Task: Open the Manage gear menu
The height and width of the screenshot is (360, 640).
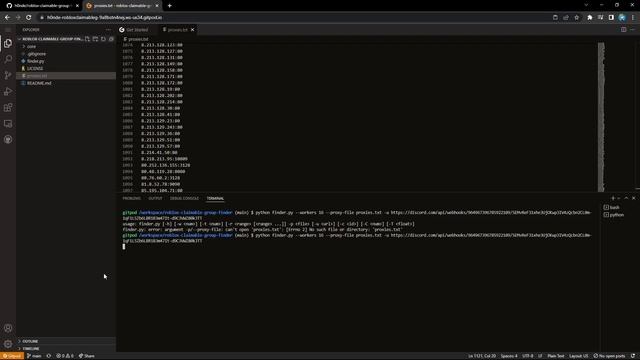Action: (8, 344)
